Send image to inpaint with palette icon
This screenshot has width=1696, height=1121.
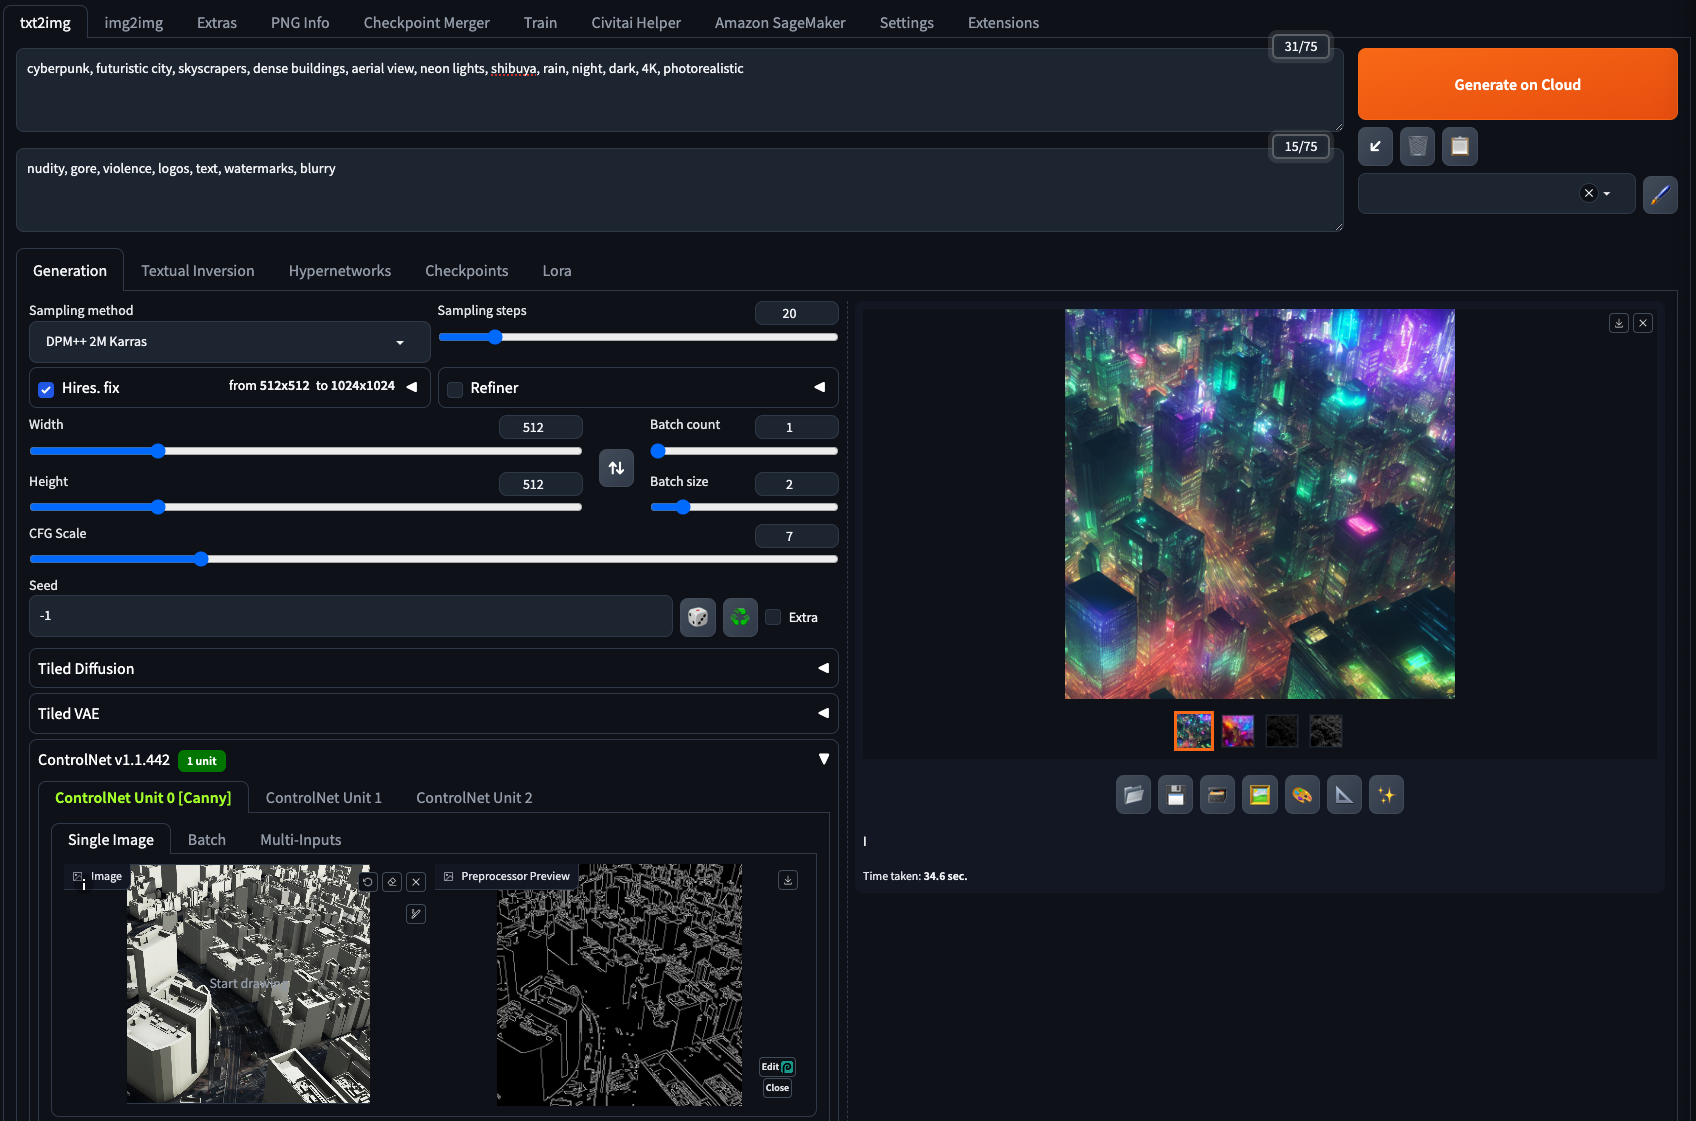pos(1302,795)
